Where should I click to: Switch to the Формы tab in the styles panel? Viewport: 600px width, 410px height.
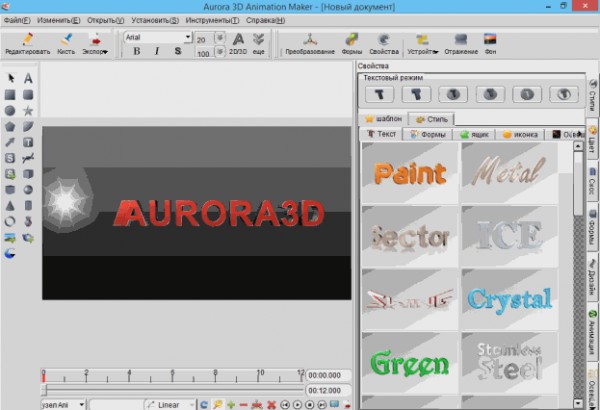coord(428,134)
